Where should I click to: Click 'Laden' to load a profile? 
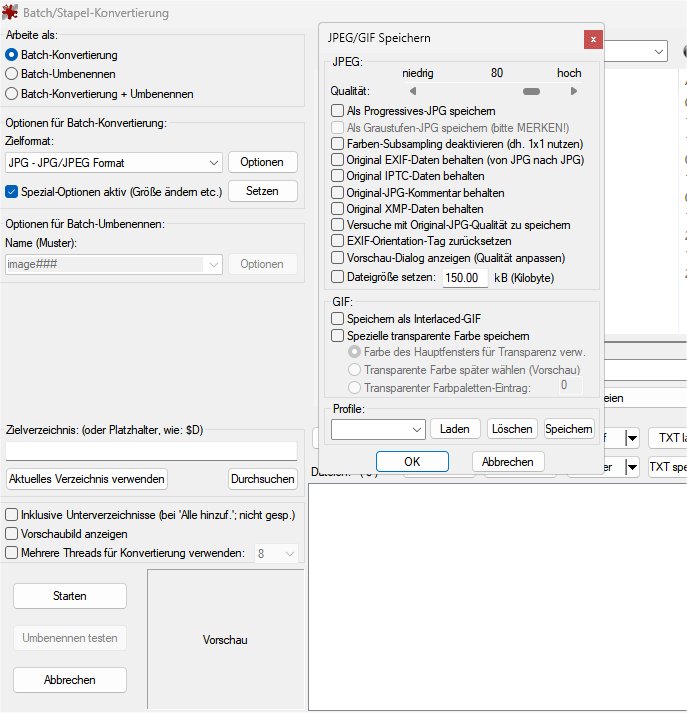coord(455,429)
